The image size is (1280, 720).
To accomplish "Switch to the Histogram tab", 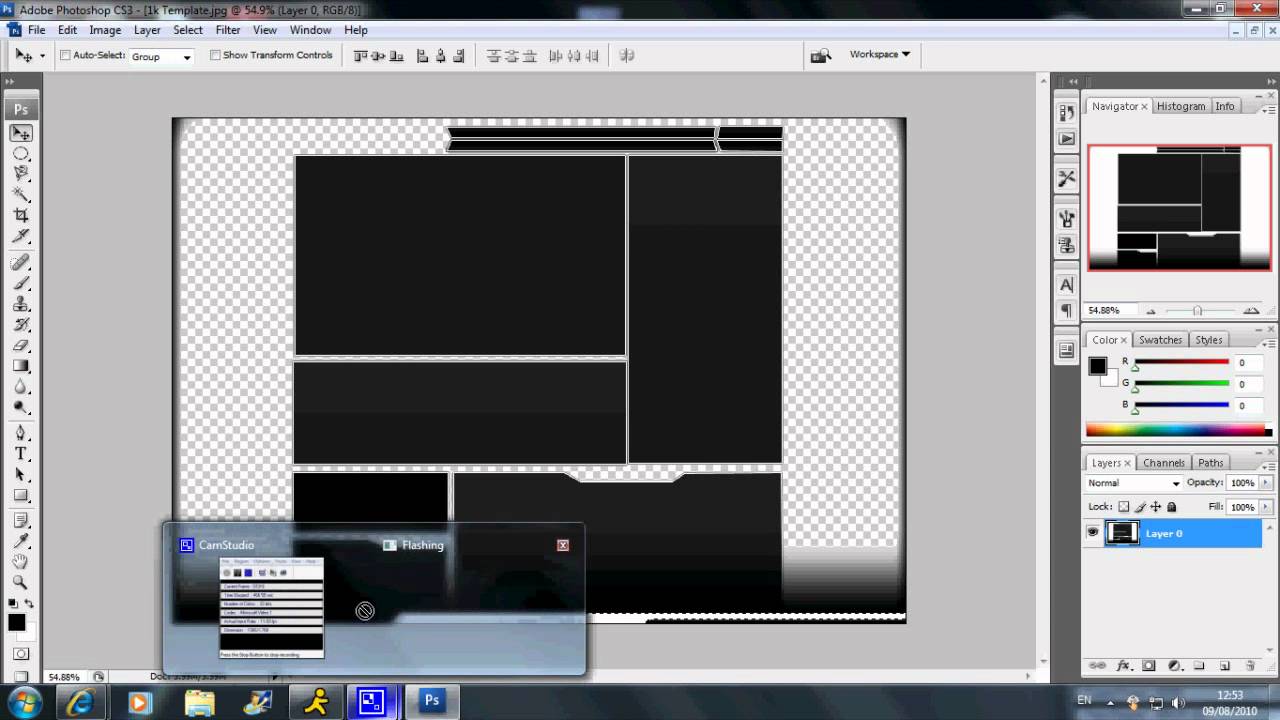I will click(1181, 106).
